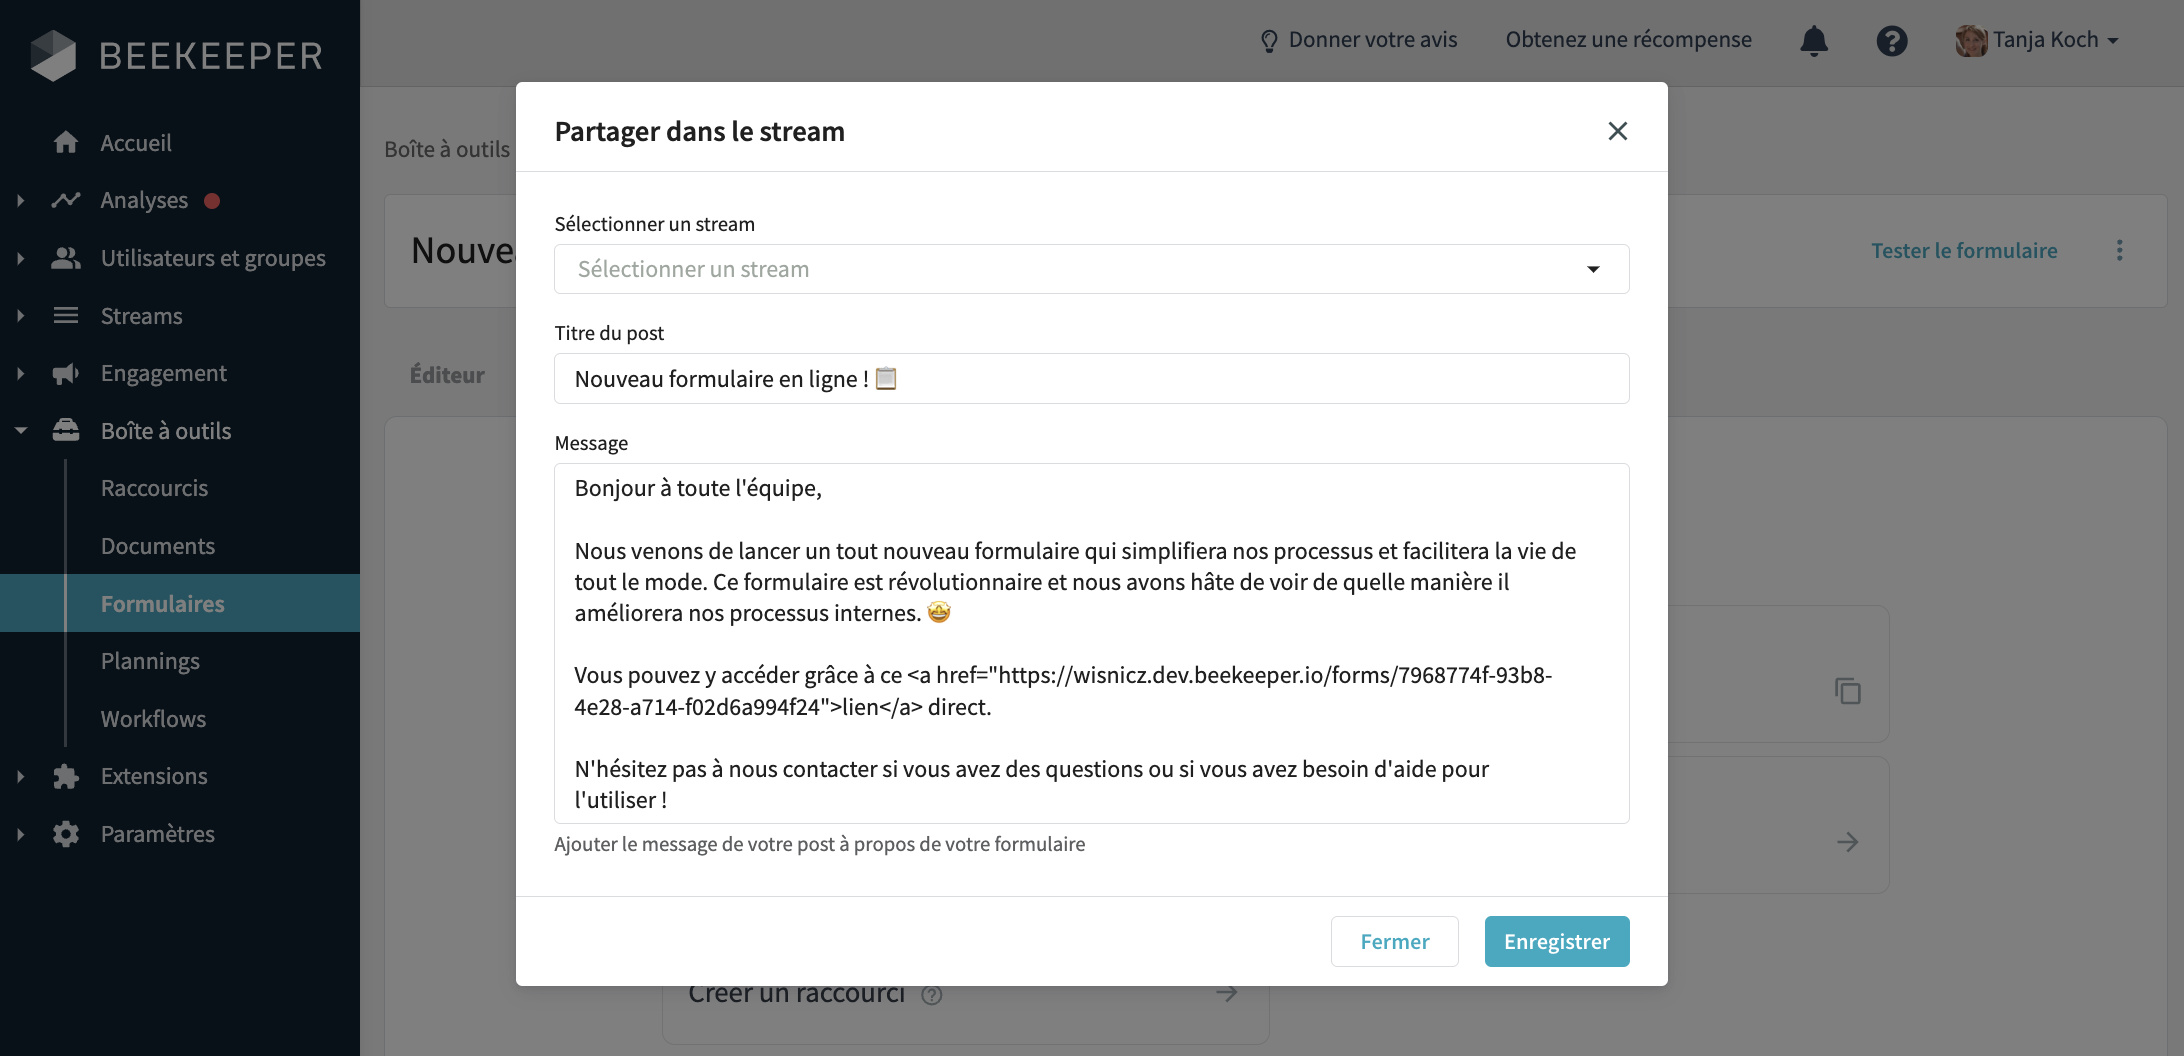The width and height of the screenshot is (2184, 1056).
Task: Select the Engagement megaphone icon
Action: (66, 372)
